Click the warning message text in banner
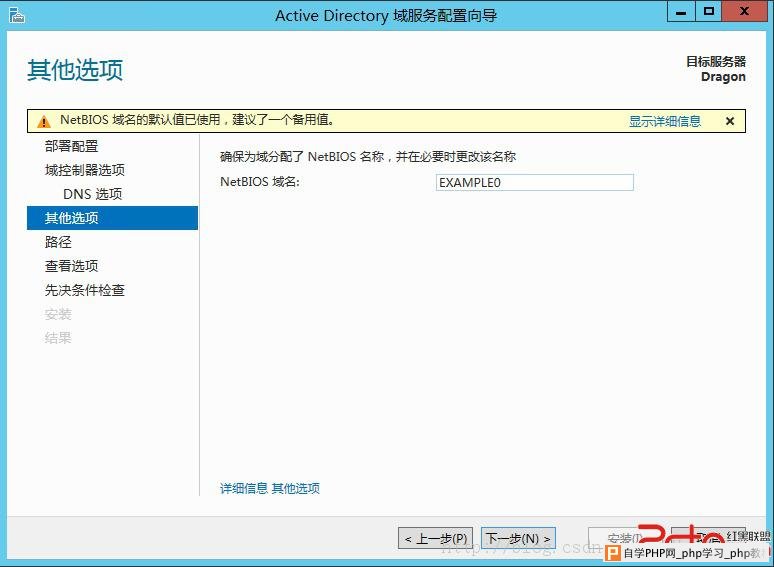The width and height of the screenshot is (774, 567). (197, 120)
